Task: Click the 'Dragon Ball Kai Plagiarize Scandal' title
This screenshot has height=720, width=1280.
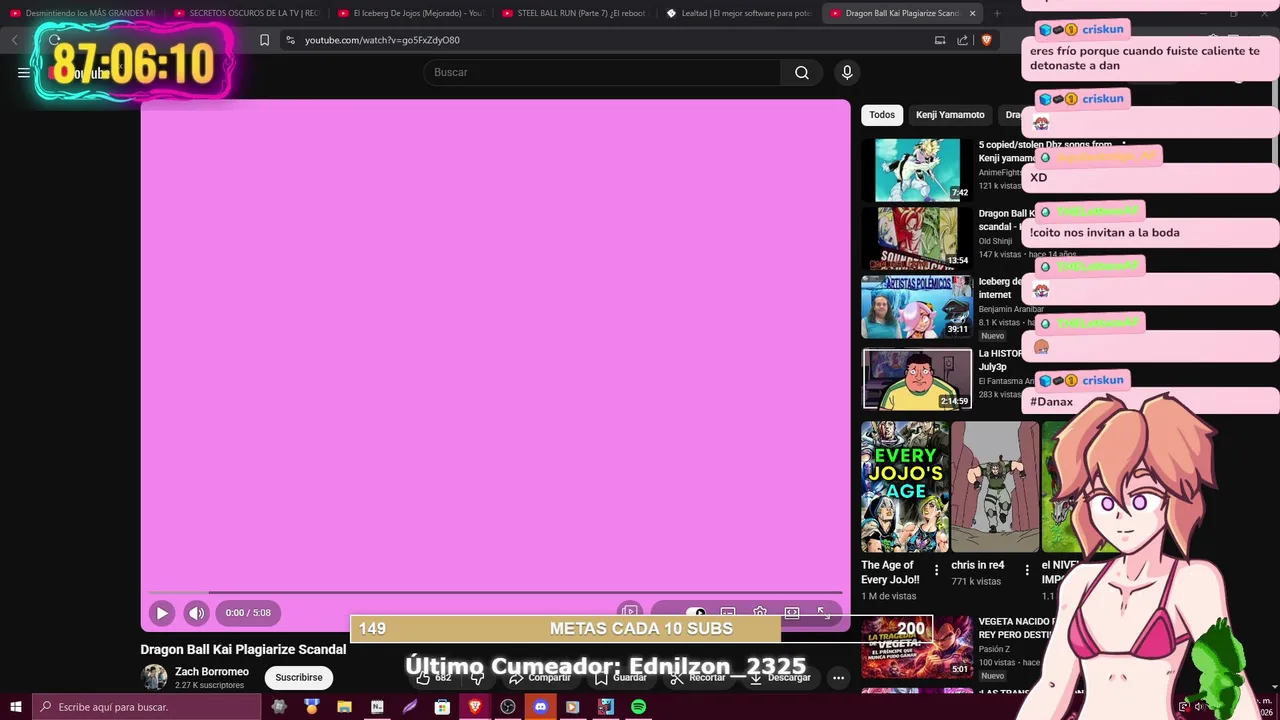Action: (243, 649)
